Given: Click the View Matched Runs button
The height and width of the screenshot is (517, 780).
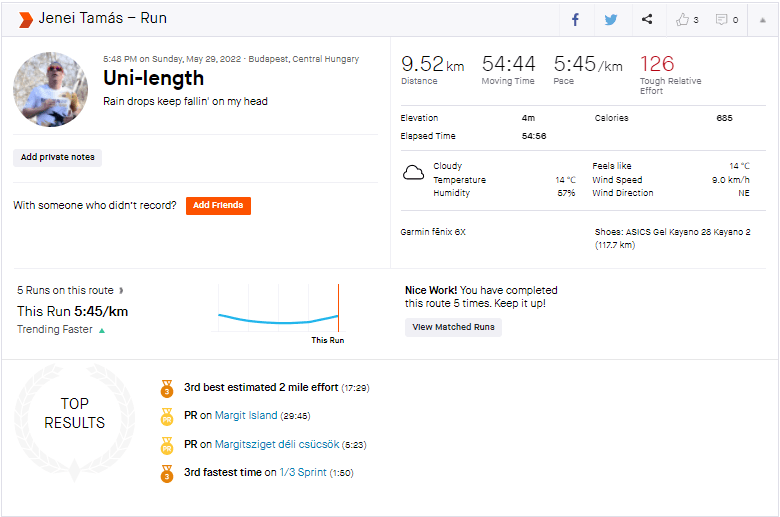Looking at the screenshot, I should point(453,327).
